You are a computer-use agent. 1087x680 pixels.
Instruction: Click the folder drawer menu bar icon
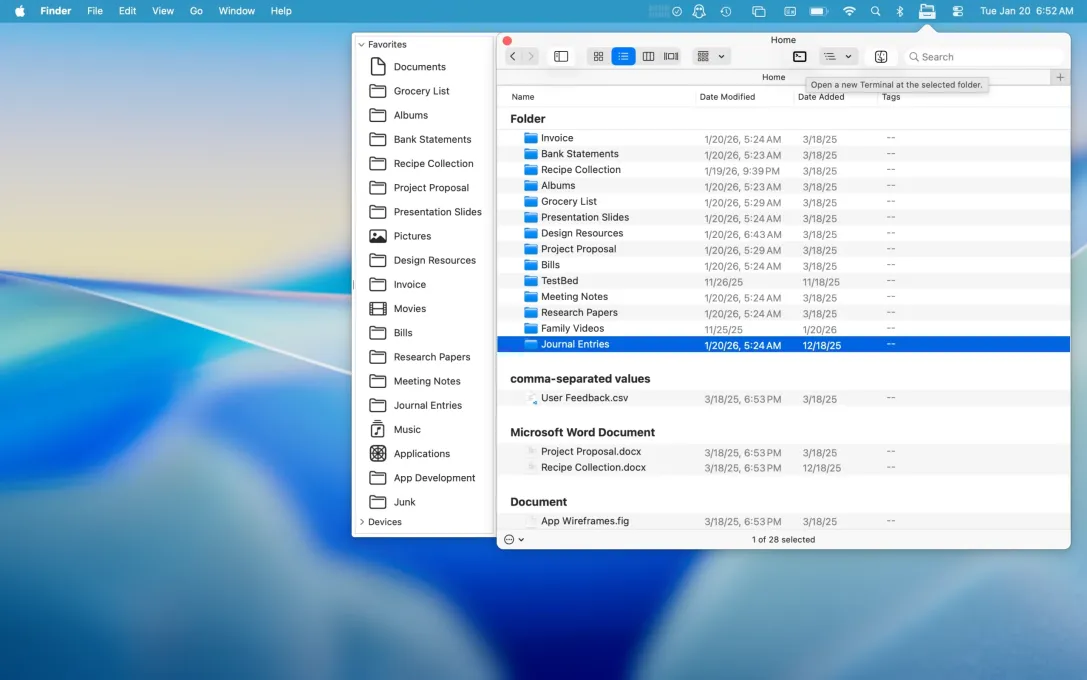coord(927,11)
